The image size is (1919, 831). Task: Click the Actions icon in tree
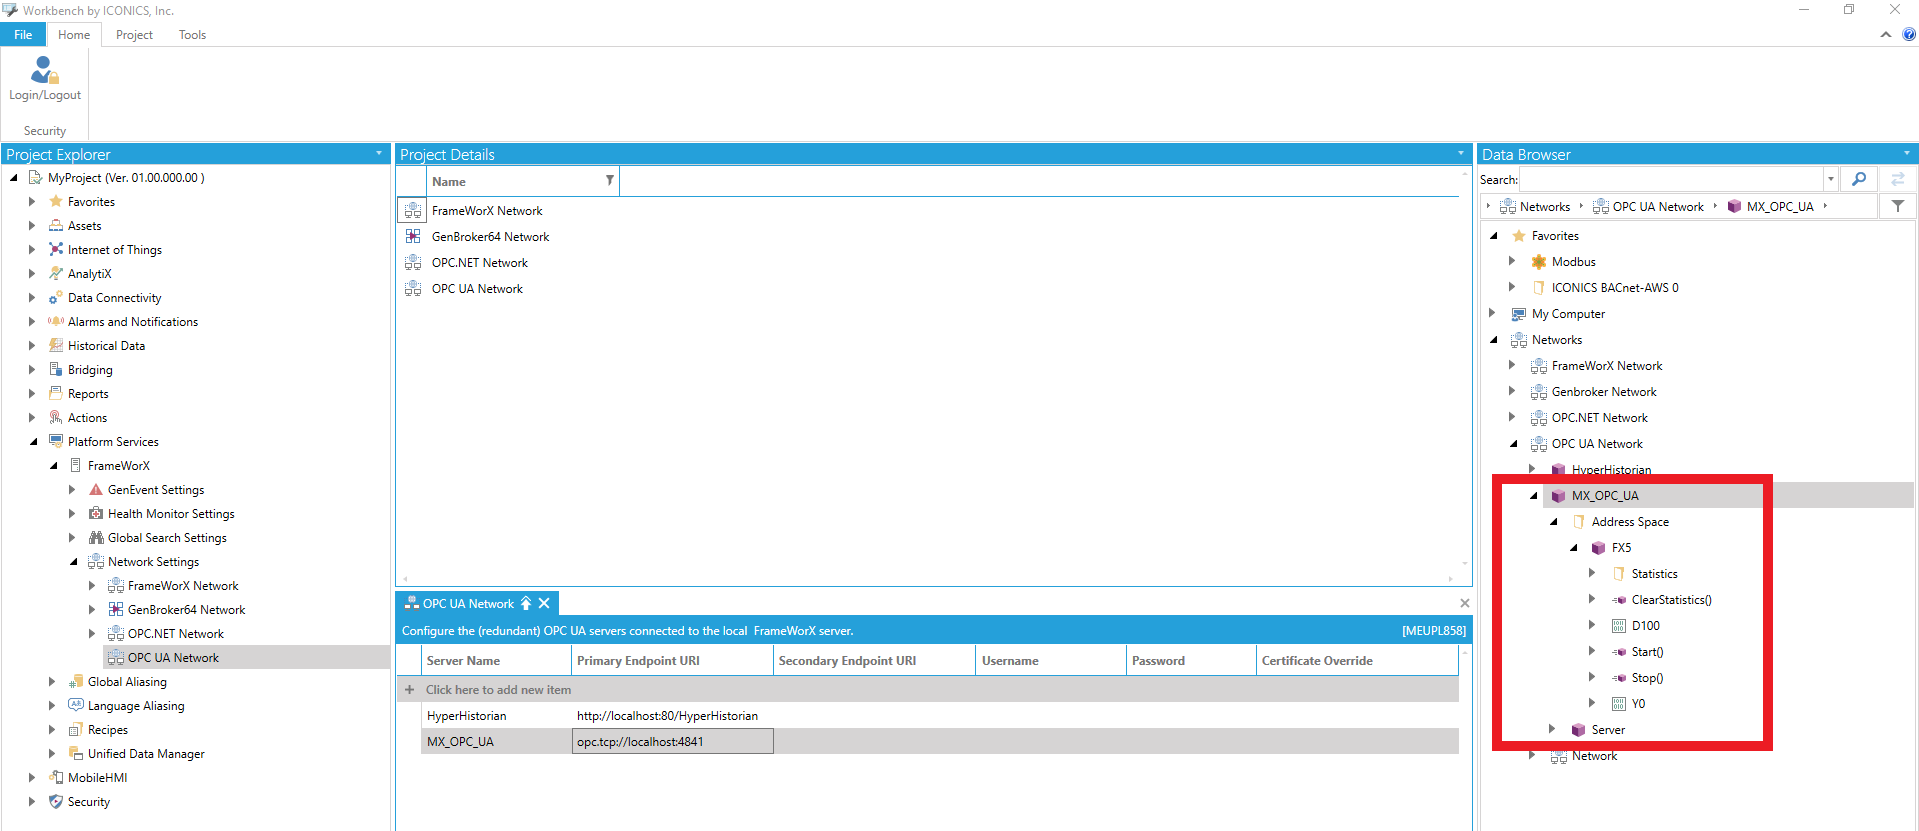click(x=56, y=418)
